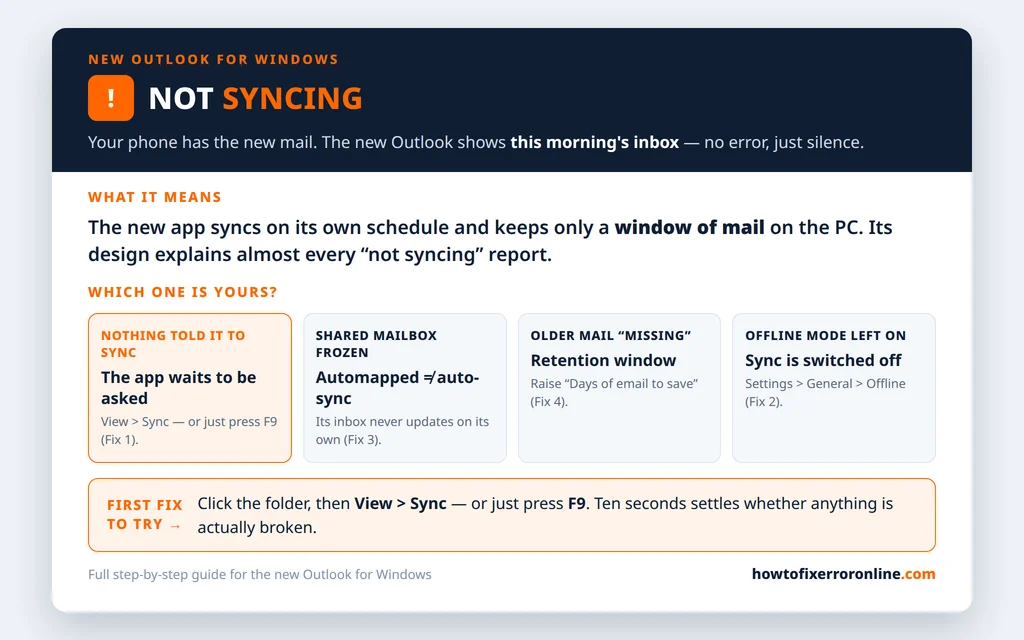Click the 'WHAT IT MEANS' heading

155,197
